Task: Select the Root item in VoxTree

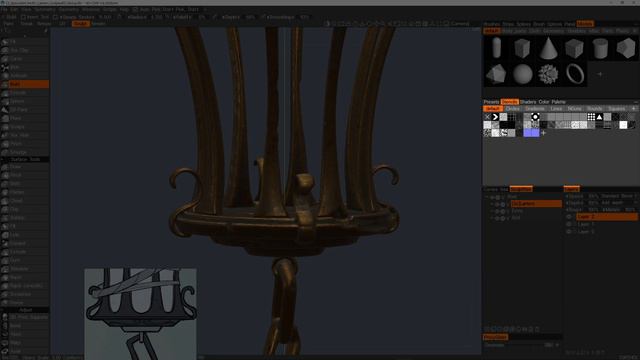Action: click(512, 197)
